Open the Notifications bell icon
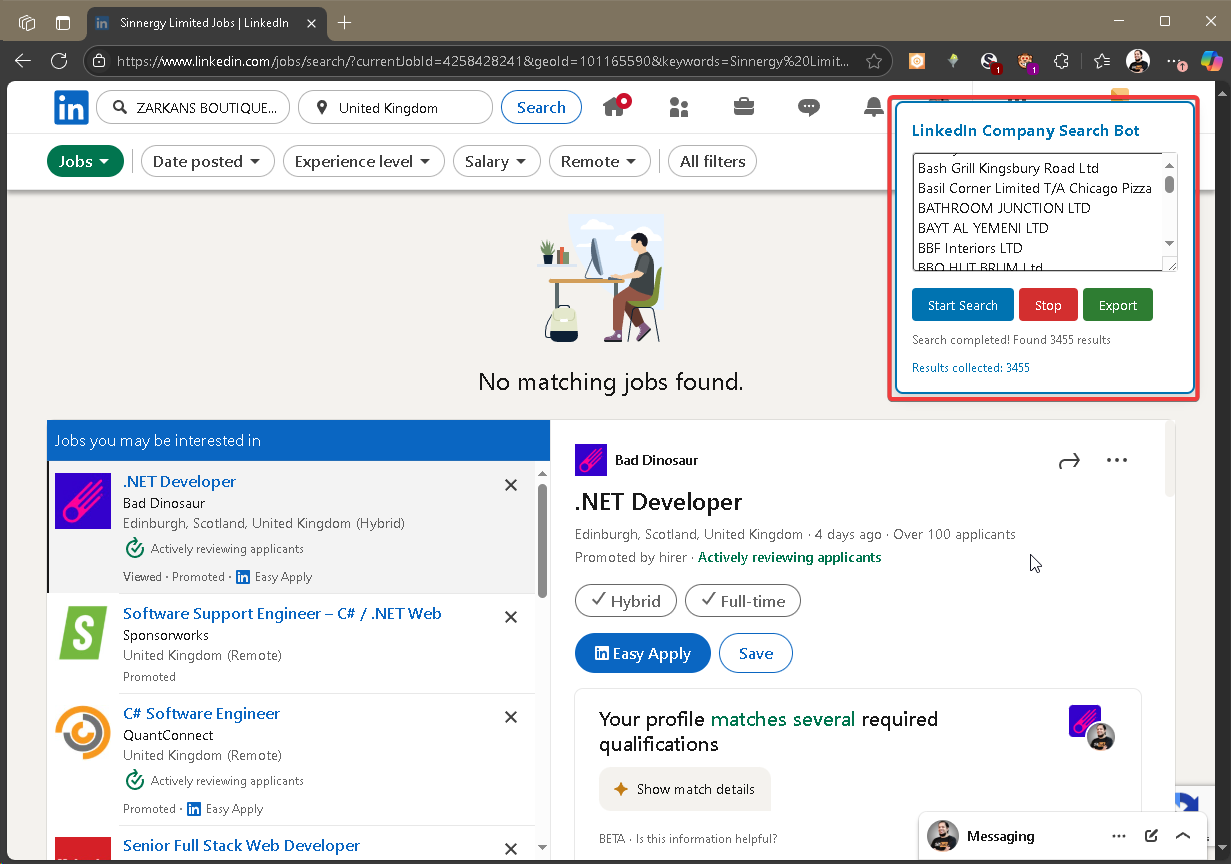 point(874,107)
